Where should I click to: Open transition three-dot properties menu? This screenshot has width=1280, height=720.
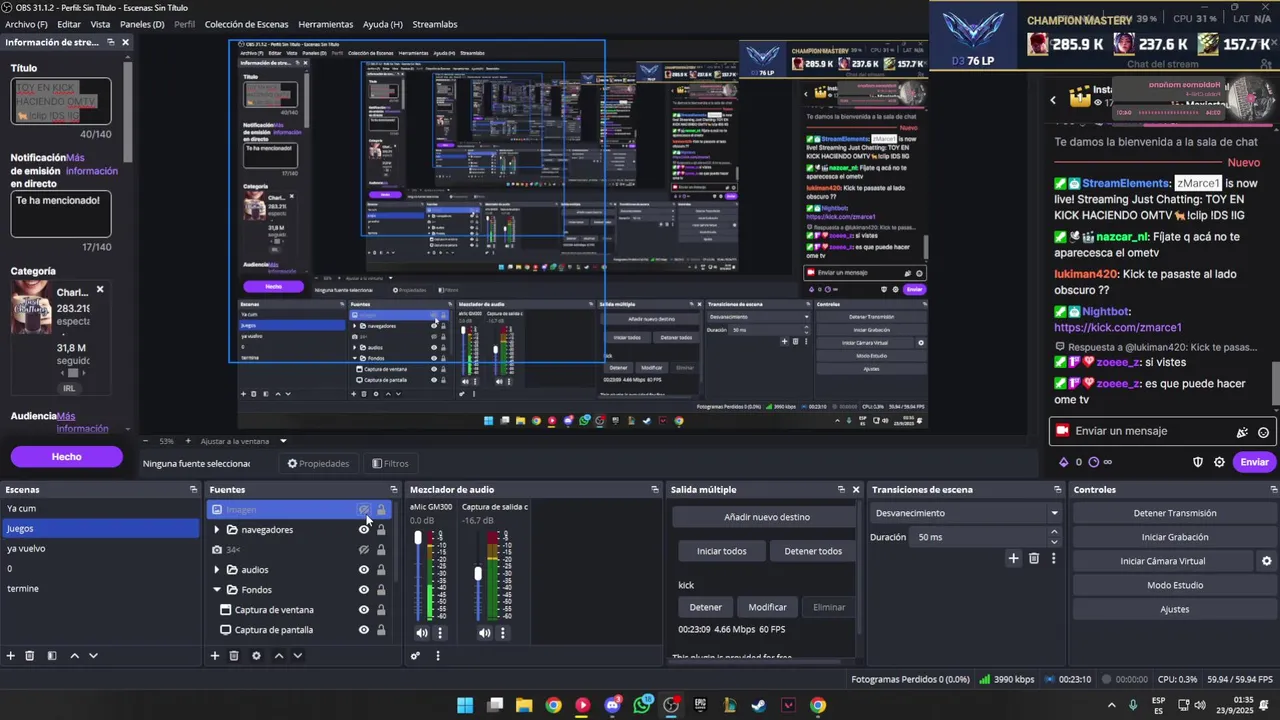pyautogui.click(x=1053, y=558)
